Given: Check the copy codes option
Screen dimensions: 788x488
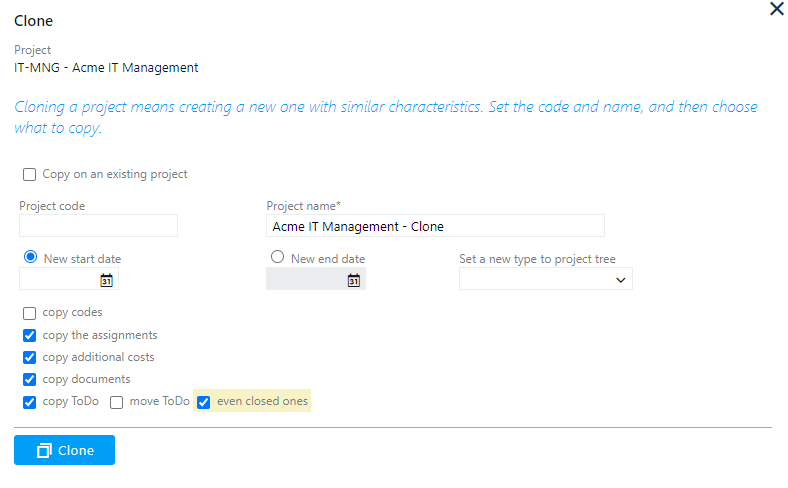Looking at the screenshot, I should point(29,313).
